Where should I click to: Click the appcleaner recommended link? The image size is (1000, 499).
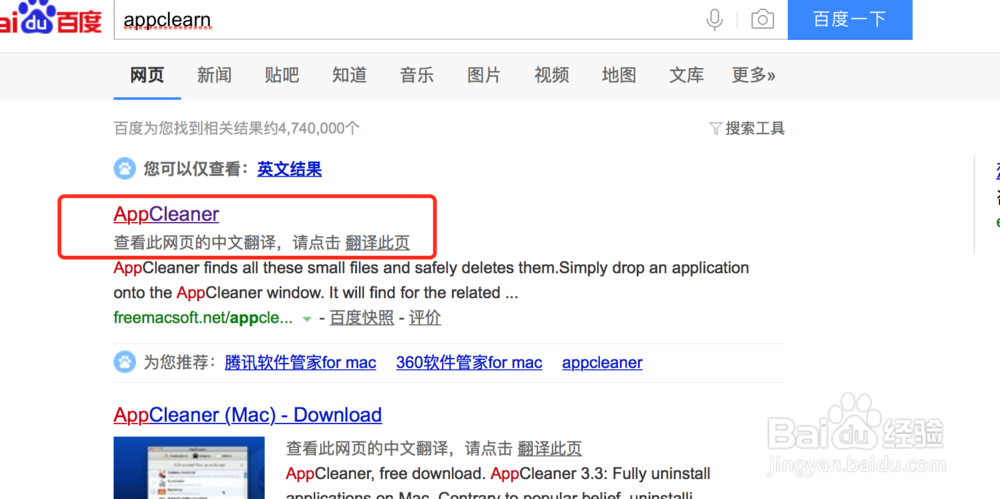pyautogui.click(x=602, y=363)
